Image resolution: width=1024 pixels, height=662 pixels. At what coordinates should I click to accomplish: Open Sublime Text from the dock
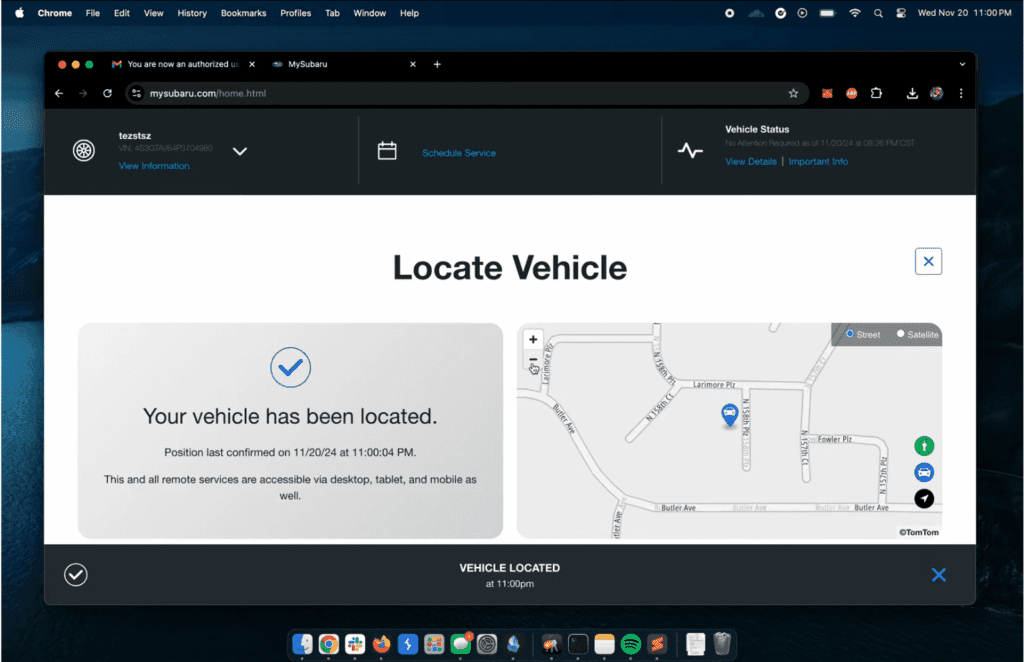pos(657,644)
